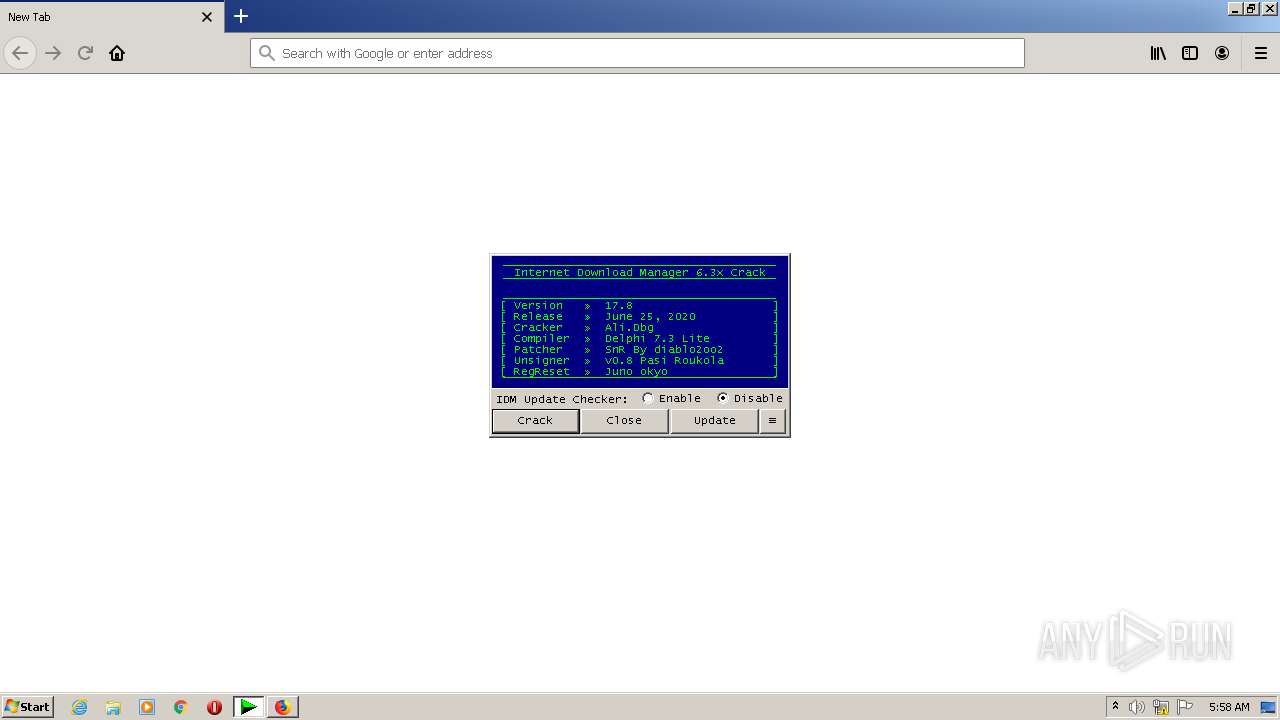The height and width of the screenshot is (720, 1280).
Task: Click the volume speaker tray icon
Action: 1137,707
